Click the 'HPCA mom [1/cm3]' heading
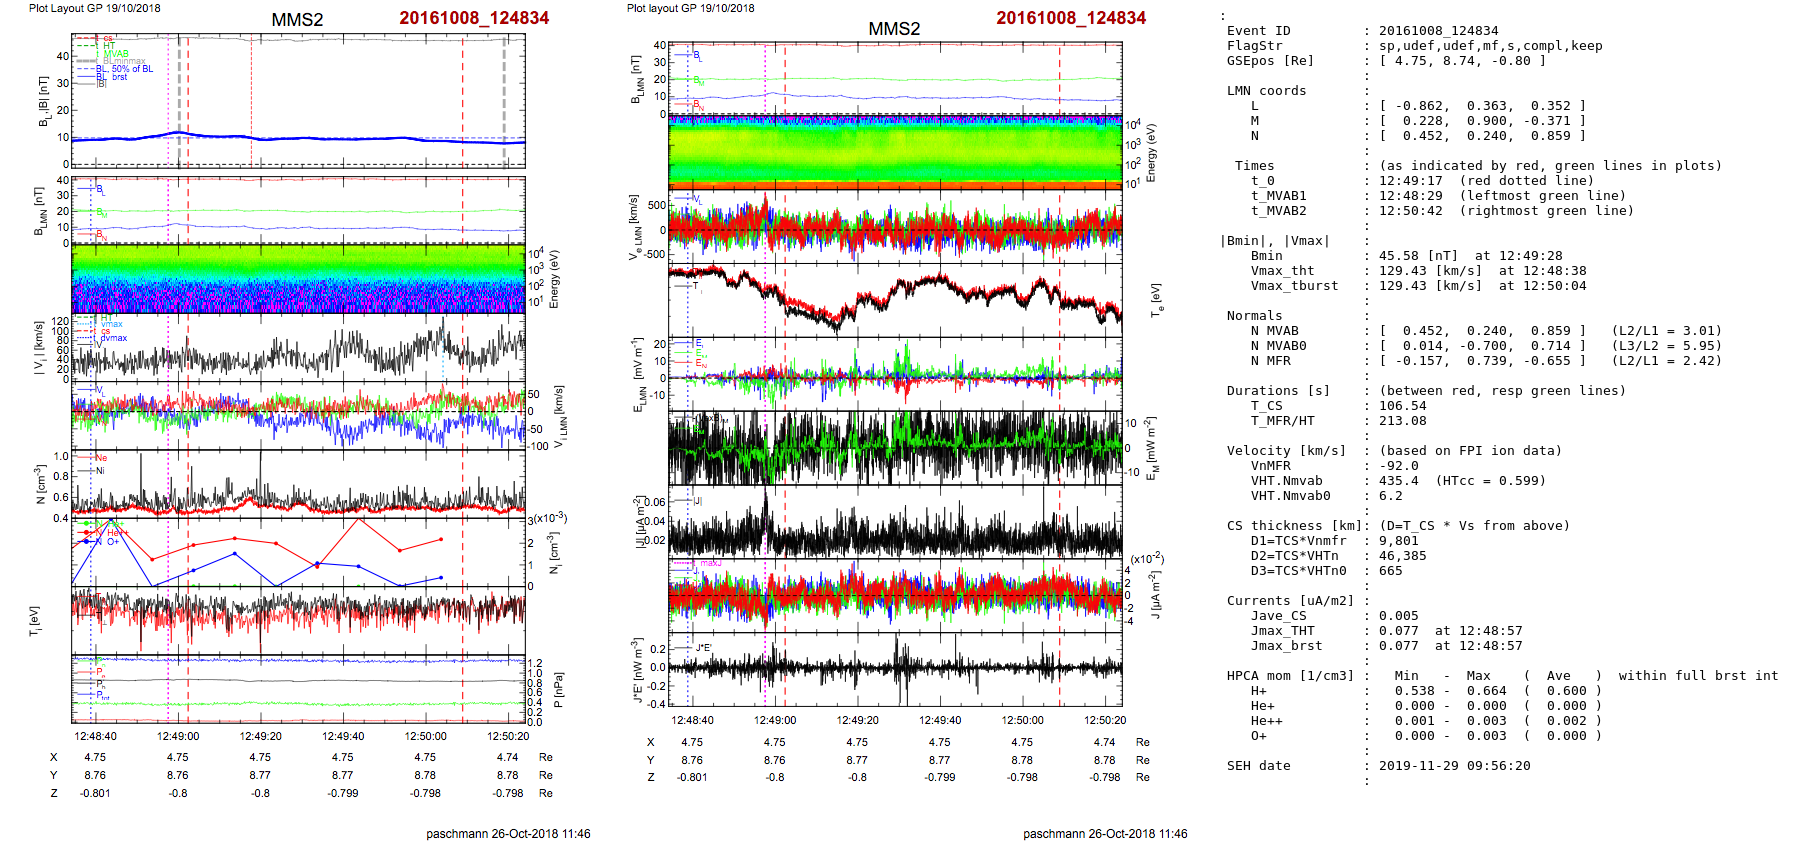This screenshot has height=841, width=1804. (1290, 676)
